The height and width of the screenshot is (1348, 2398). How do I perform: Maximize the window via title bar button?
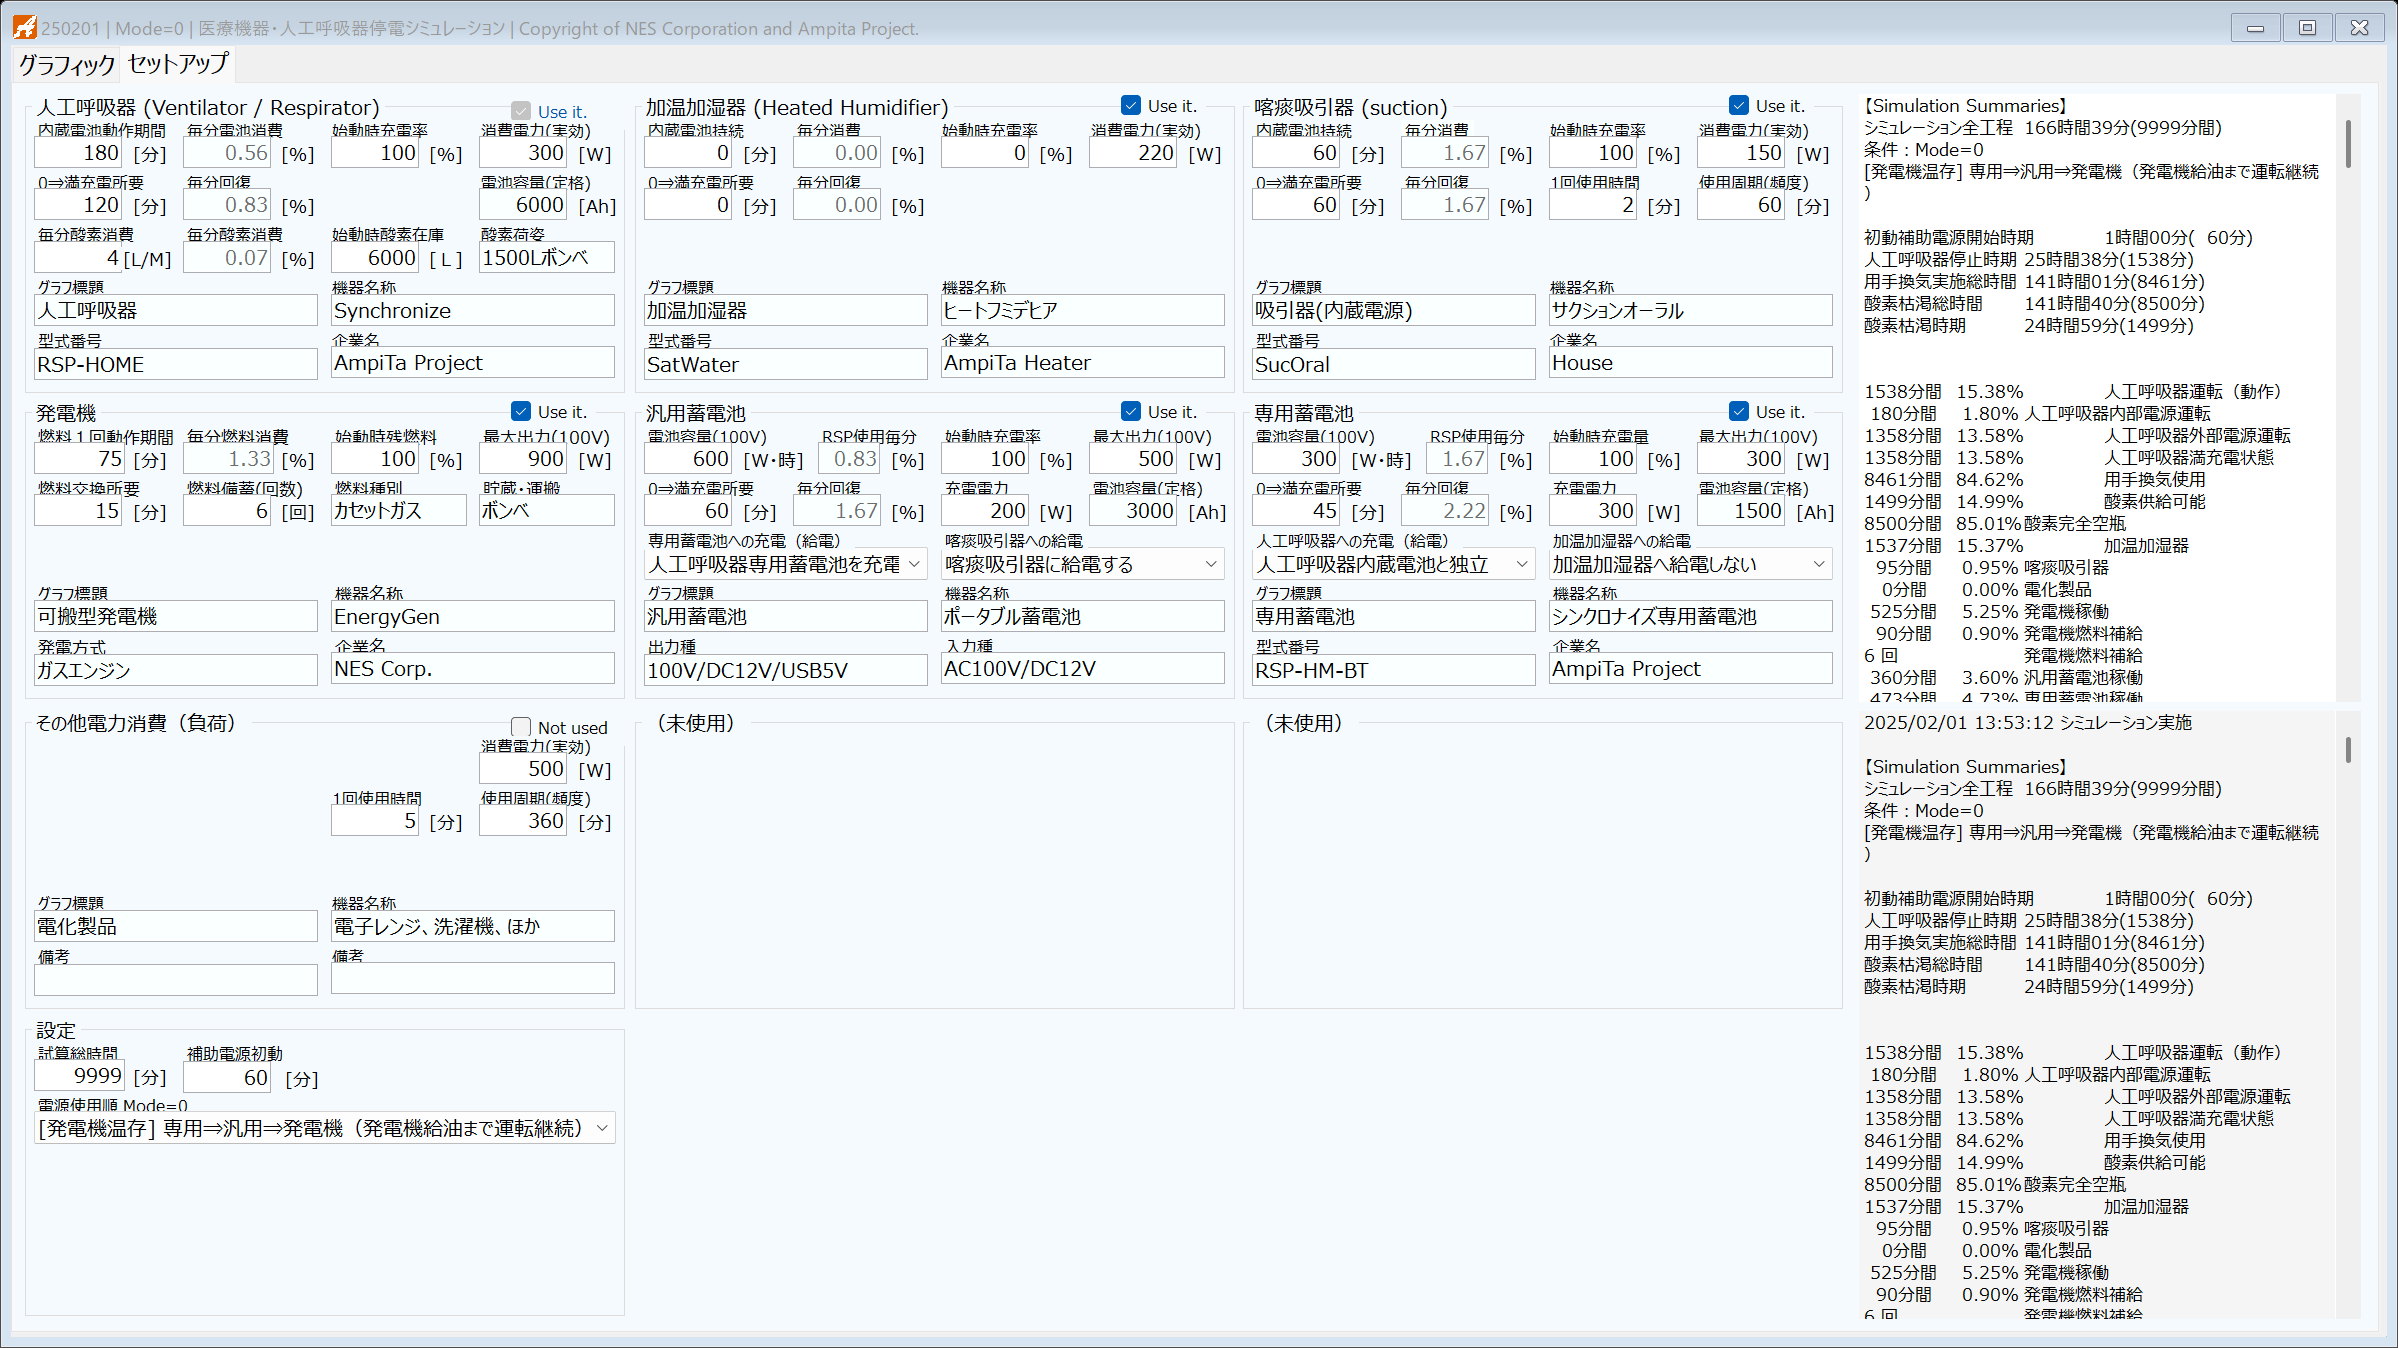[x=2307, y=28]
